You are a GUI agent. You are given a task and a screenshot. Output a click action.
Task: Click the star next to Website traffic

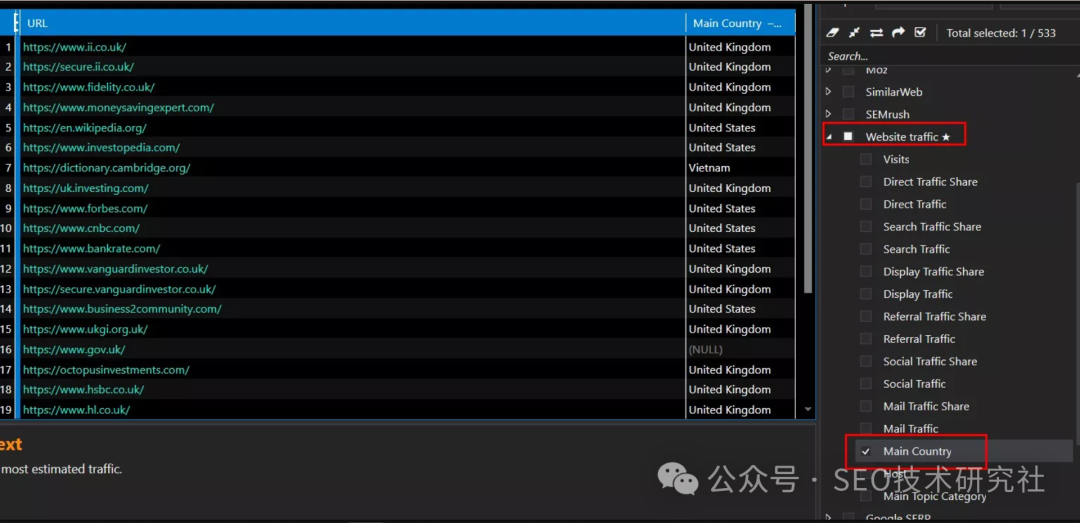(946, 137)
